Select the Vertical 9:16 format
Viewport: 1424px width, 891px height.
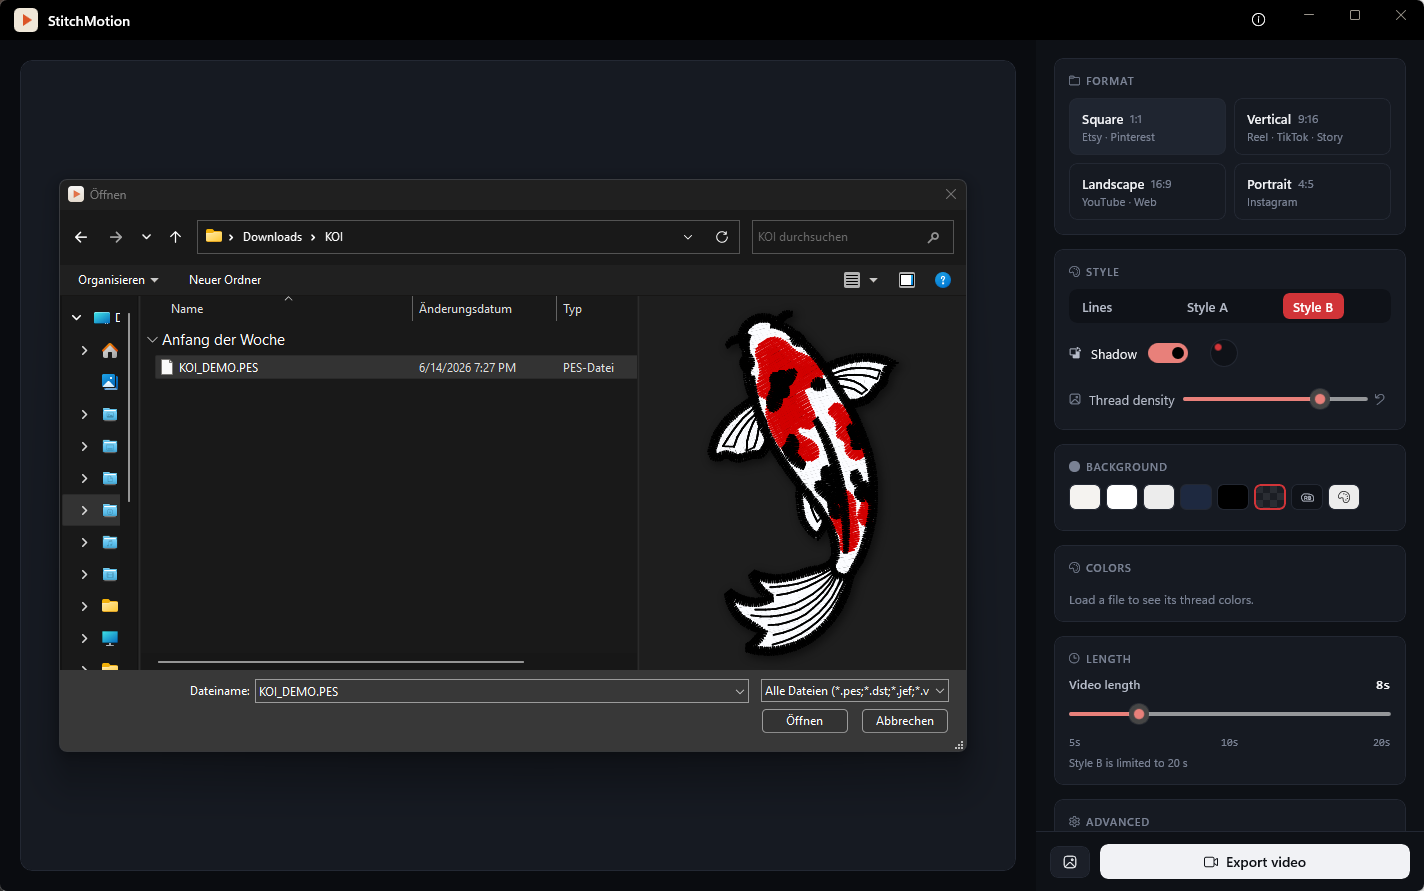1312,127
